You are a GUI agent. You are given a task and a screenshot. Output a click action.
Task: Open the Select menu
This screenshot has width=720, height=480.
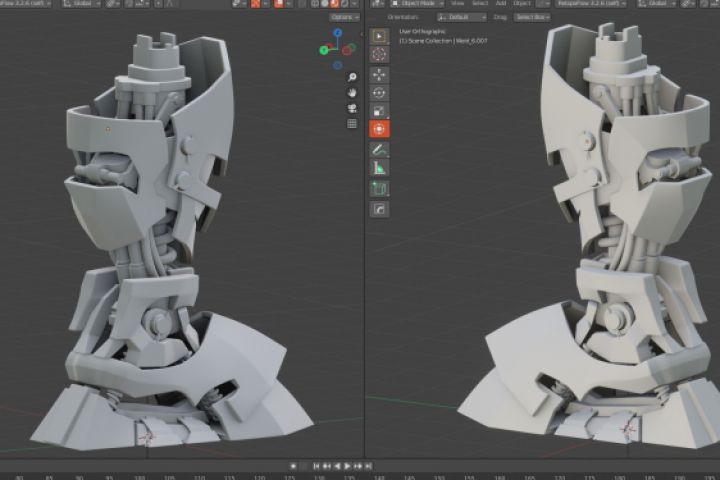(x=480, y=4)
